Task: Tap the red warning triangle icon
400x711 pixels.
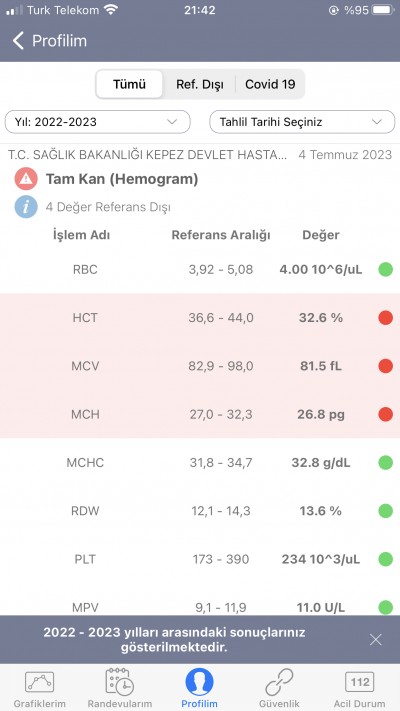Action: pos(26,179)
